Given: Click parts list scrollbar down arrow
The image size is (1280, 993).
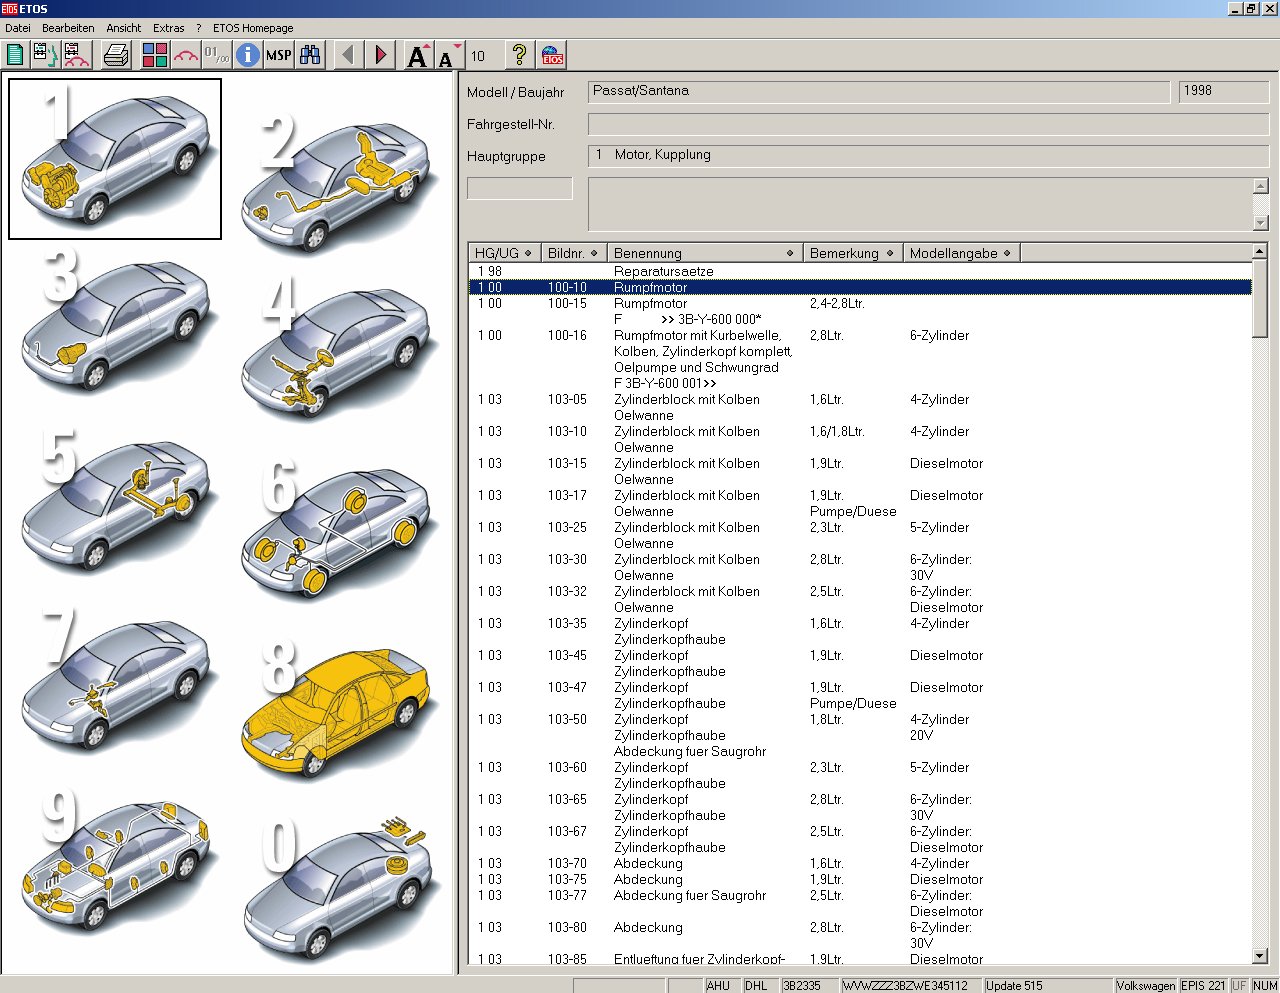Looking at the screenshot, I should (x=1260, y=956).
